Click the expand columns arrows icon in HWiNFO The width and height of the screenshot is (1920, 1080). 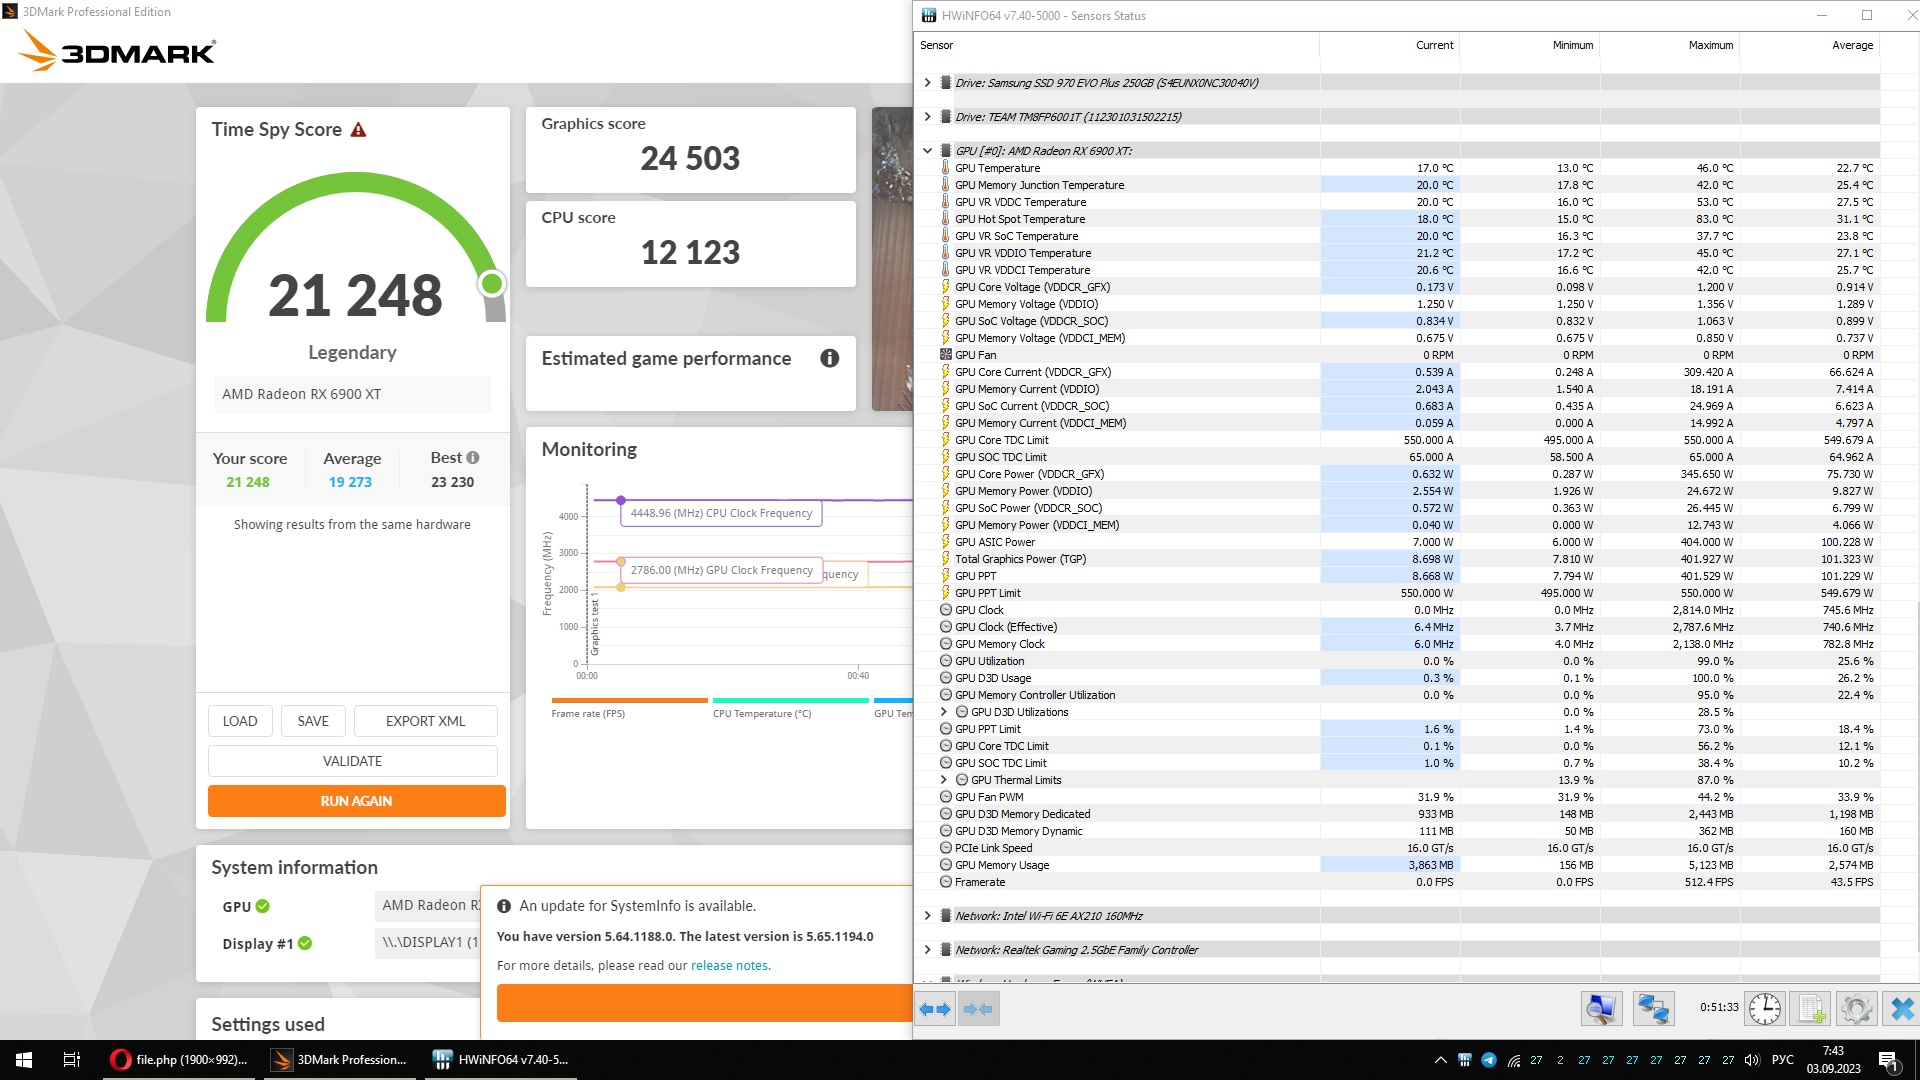(x=935, y=1009)
